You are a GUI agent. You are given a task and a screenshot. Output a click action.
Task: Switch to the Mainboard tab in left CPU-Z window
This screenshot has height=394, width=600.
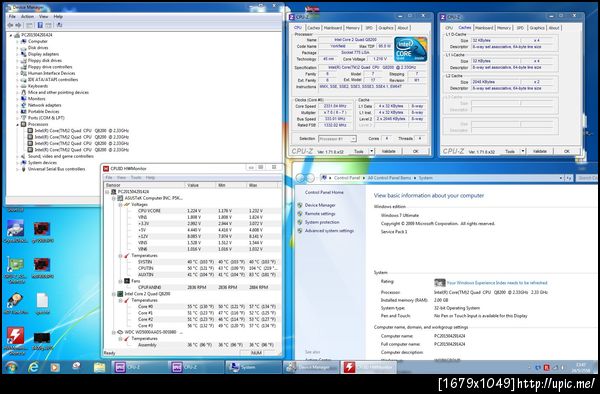(333, 28)
